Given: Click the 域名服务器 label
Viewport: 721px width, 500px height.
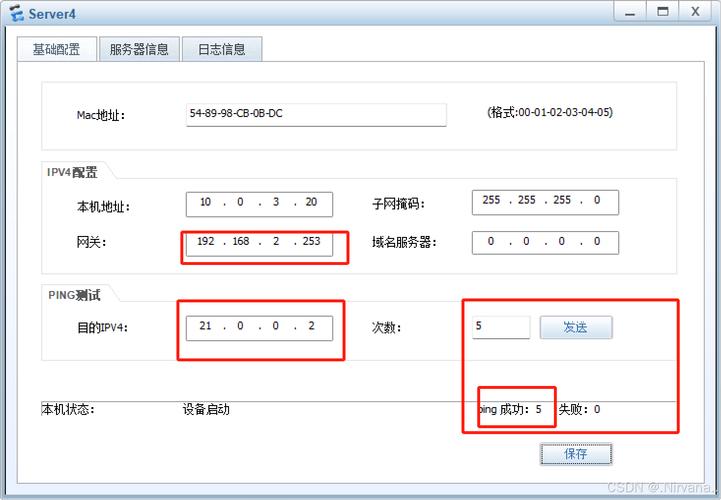Looking at the screenshot, I should point(404,242).
